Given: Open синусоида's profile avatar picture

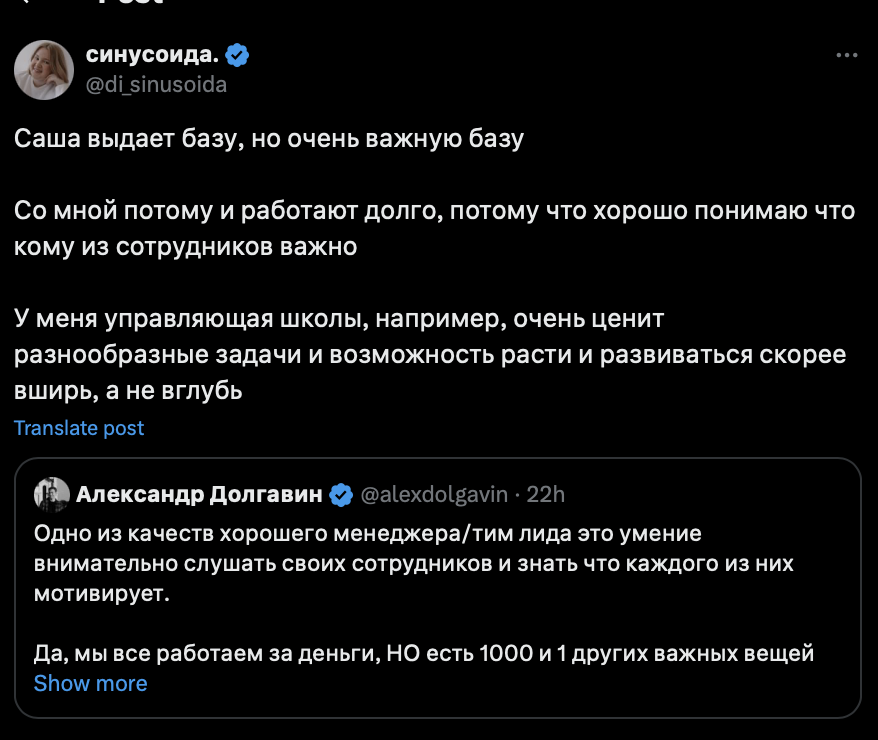Looking at the screenshot, I should (42, 70).
